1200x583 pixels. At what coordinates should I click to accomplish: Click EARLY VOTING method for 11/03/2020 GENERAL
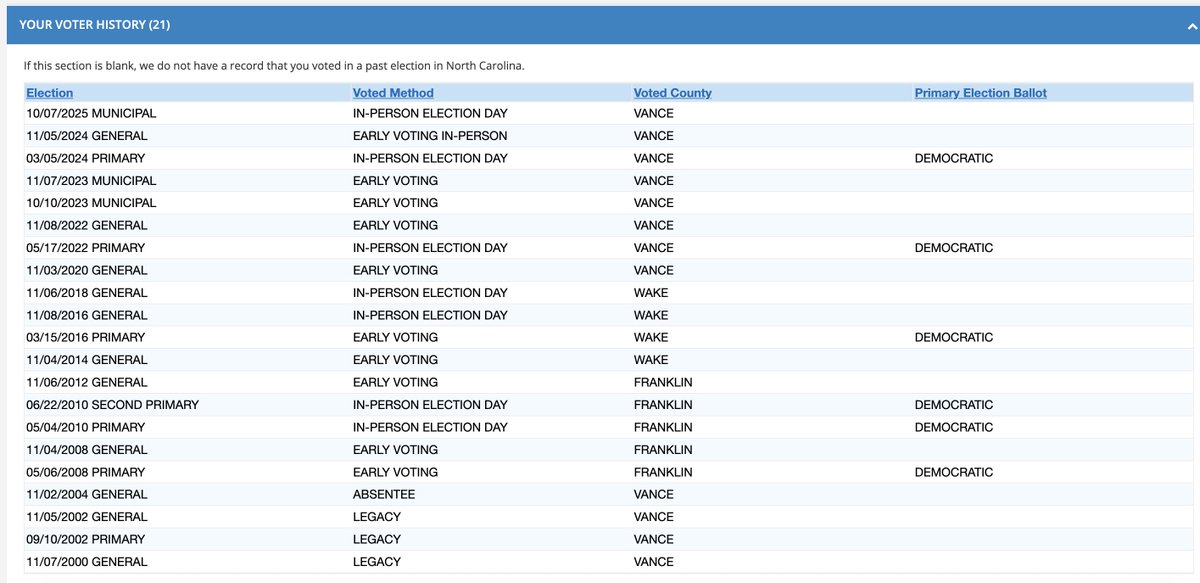396,270
